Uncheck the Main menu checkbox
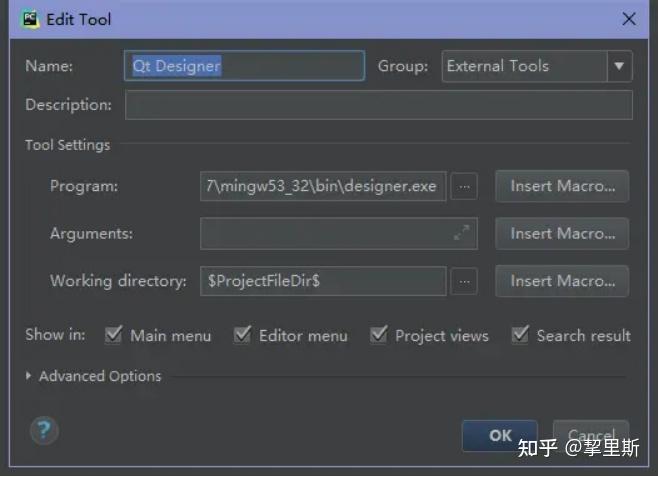 (x=113, y=335)
